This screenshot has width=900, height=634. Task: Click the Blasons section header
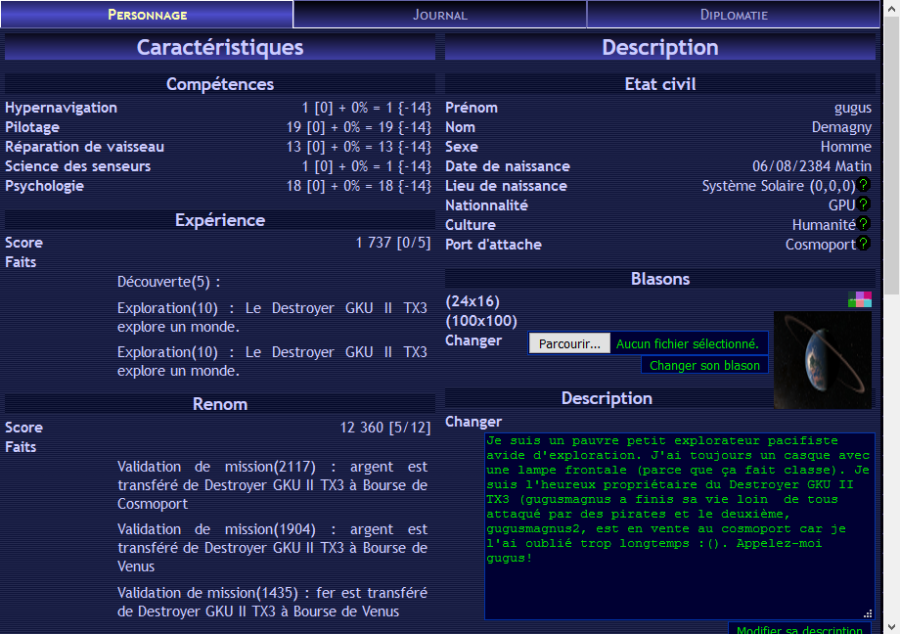click(660, 279)
